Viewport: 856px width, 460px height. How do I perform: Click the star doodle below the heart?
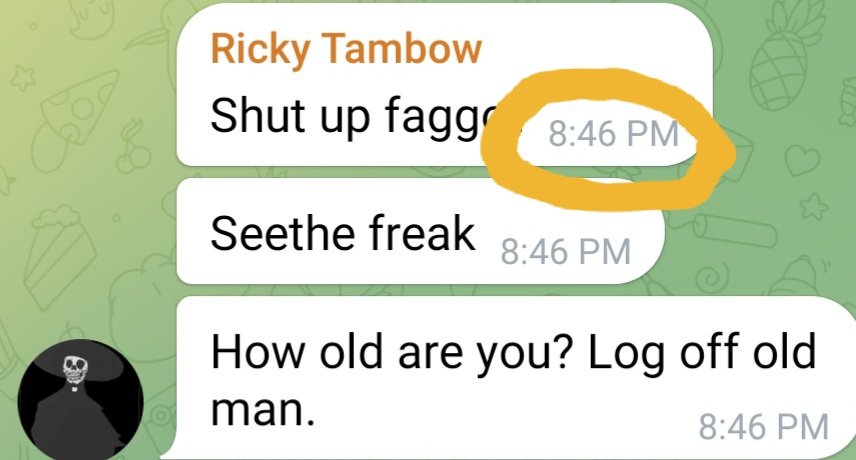click(814, 207)
